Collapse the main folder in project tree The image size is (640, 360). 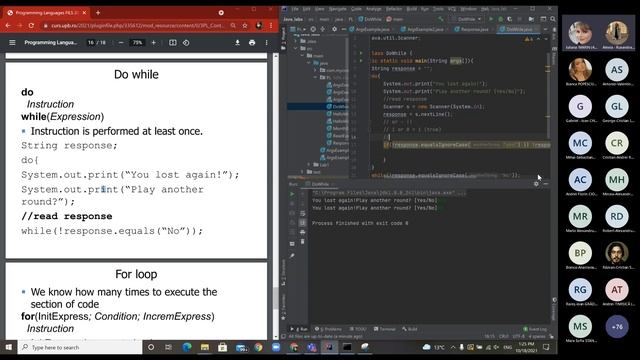302,56
